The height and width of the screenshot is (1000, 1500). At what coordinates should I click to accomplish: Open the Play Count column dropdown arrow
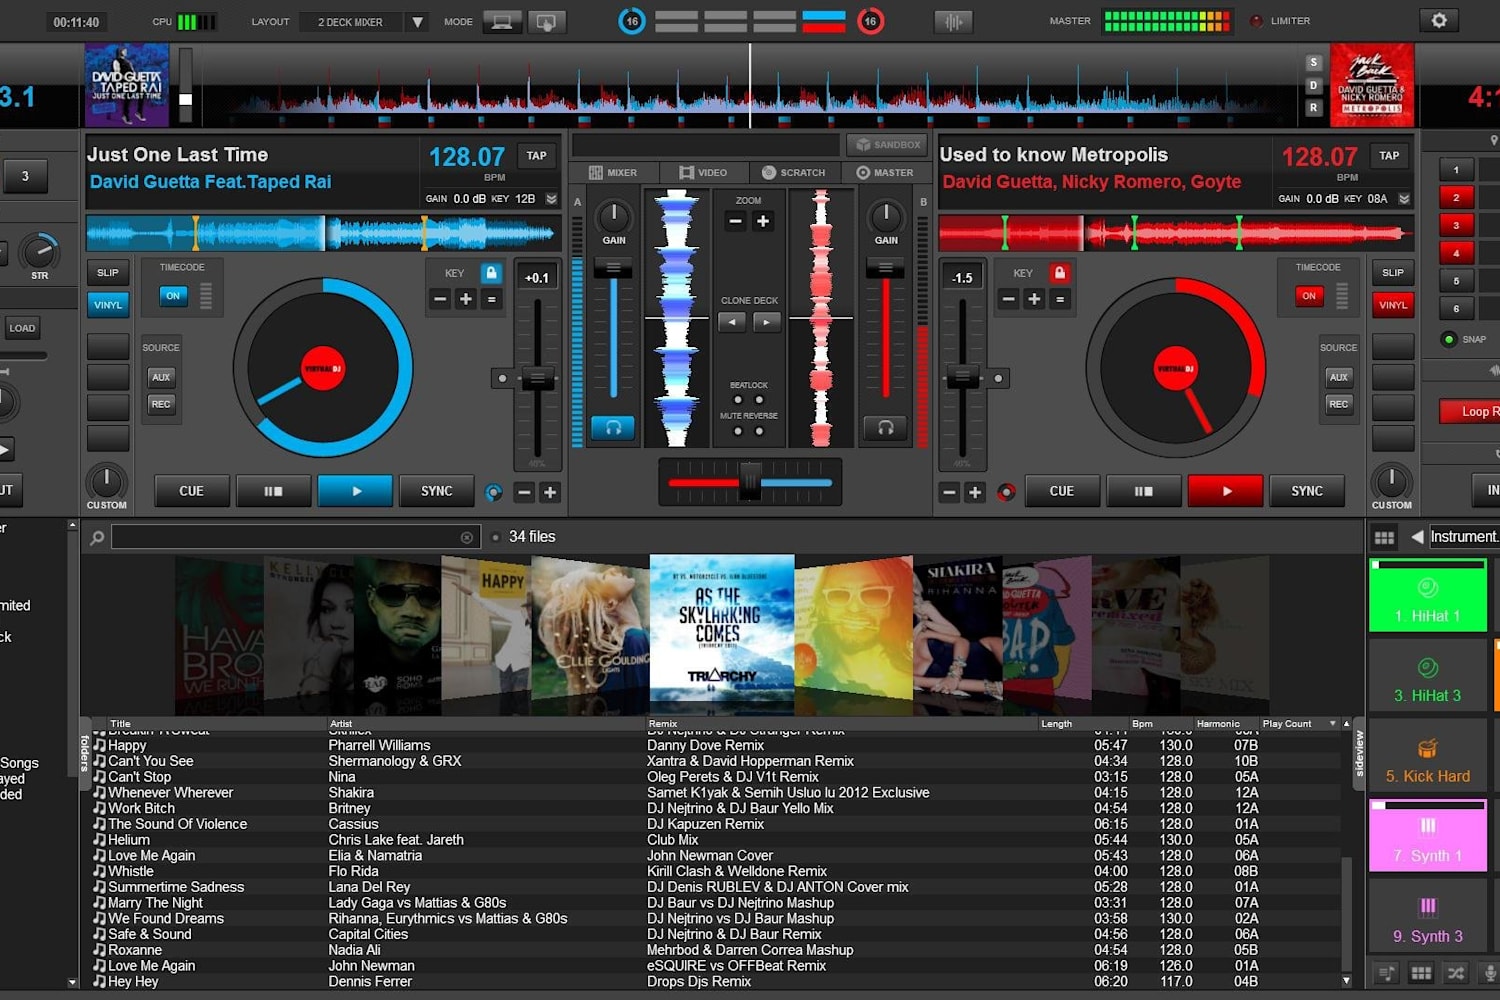[x=1332, y=724]
